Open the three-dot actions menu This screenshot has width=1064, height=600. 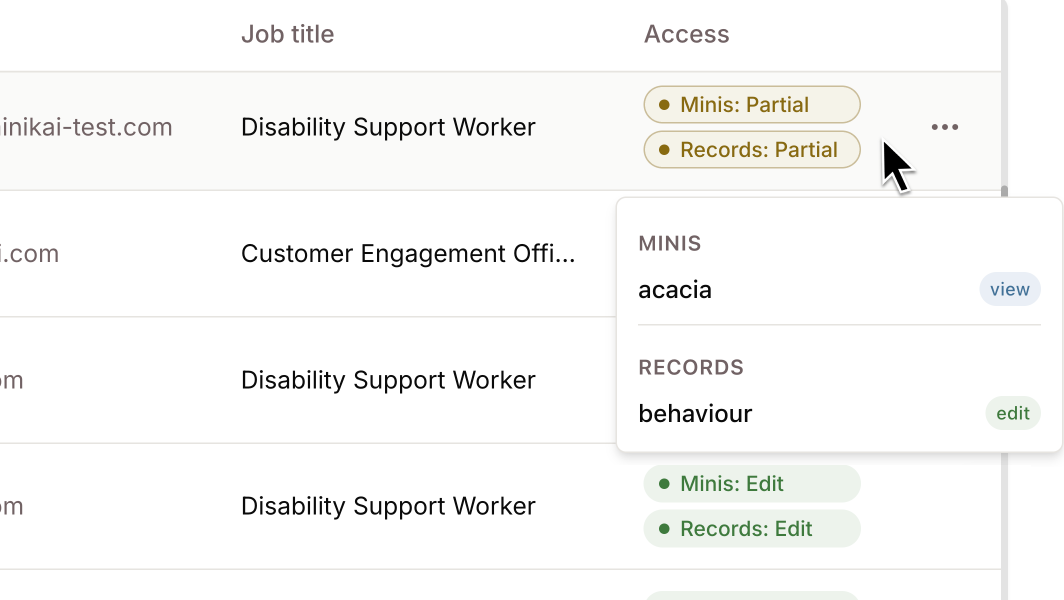click(x=944, y=127)
